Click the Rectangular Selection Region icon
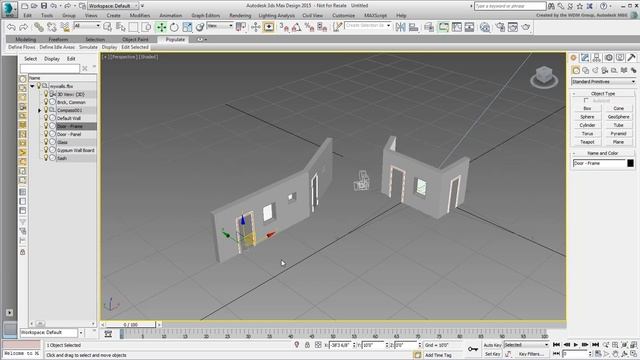Screen dimensions: 640x360 pos(133,27)
